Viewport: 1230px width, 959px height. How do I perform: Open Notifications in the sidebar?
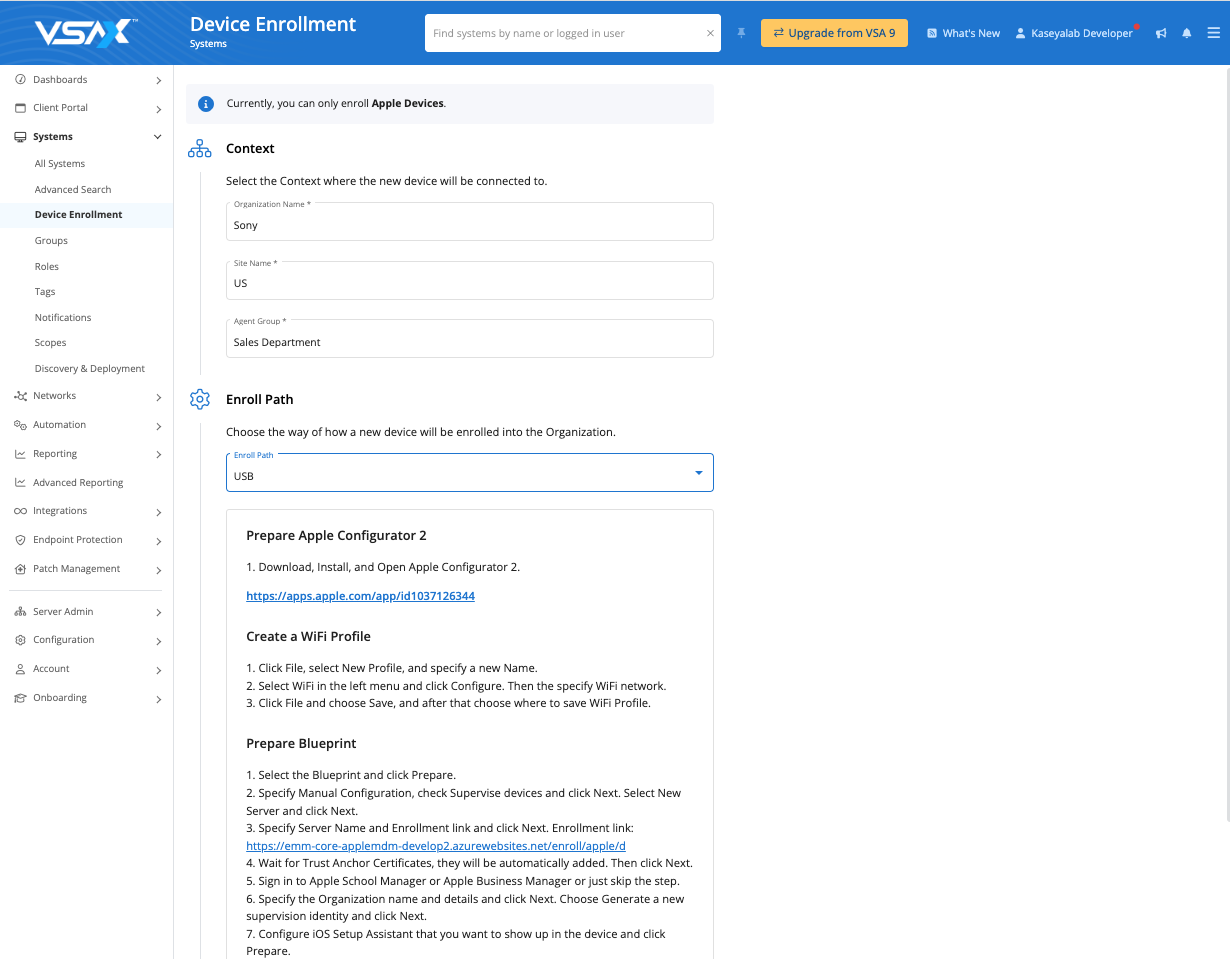(63, 318)
